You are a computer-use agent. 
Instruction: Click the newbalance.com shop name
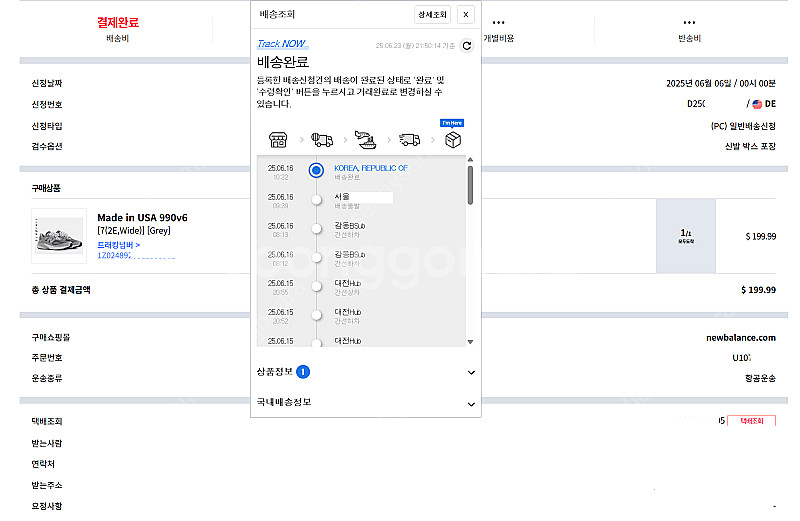pyautogui.click(x=741, y=338)
